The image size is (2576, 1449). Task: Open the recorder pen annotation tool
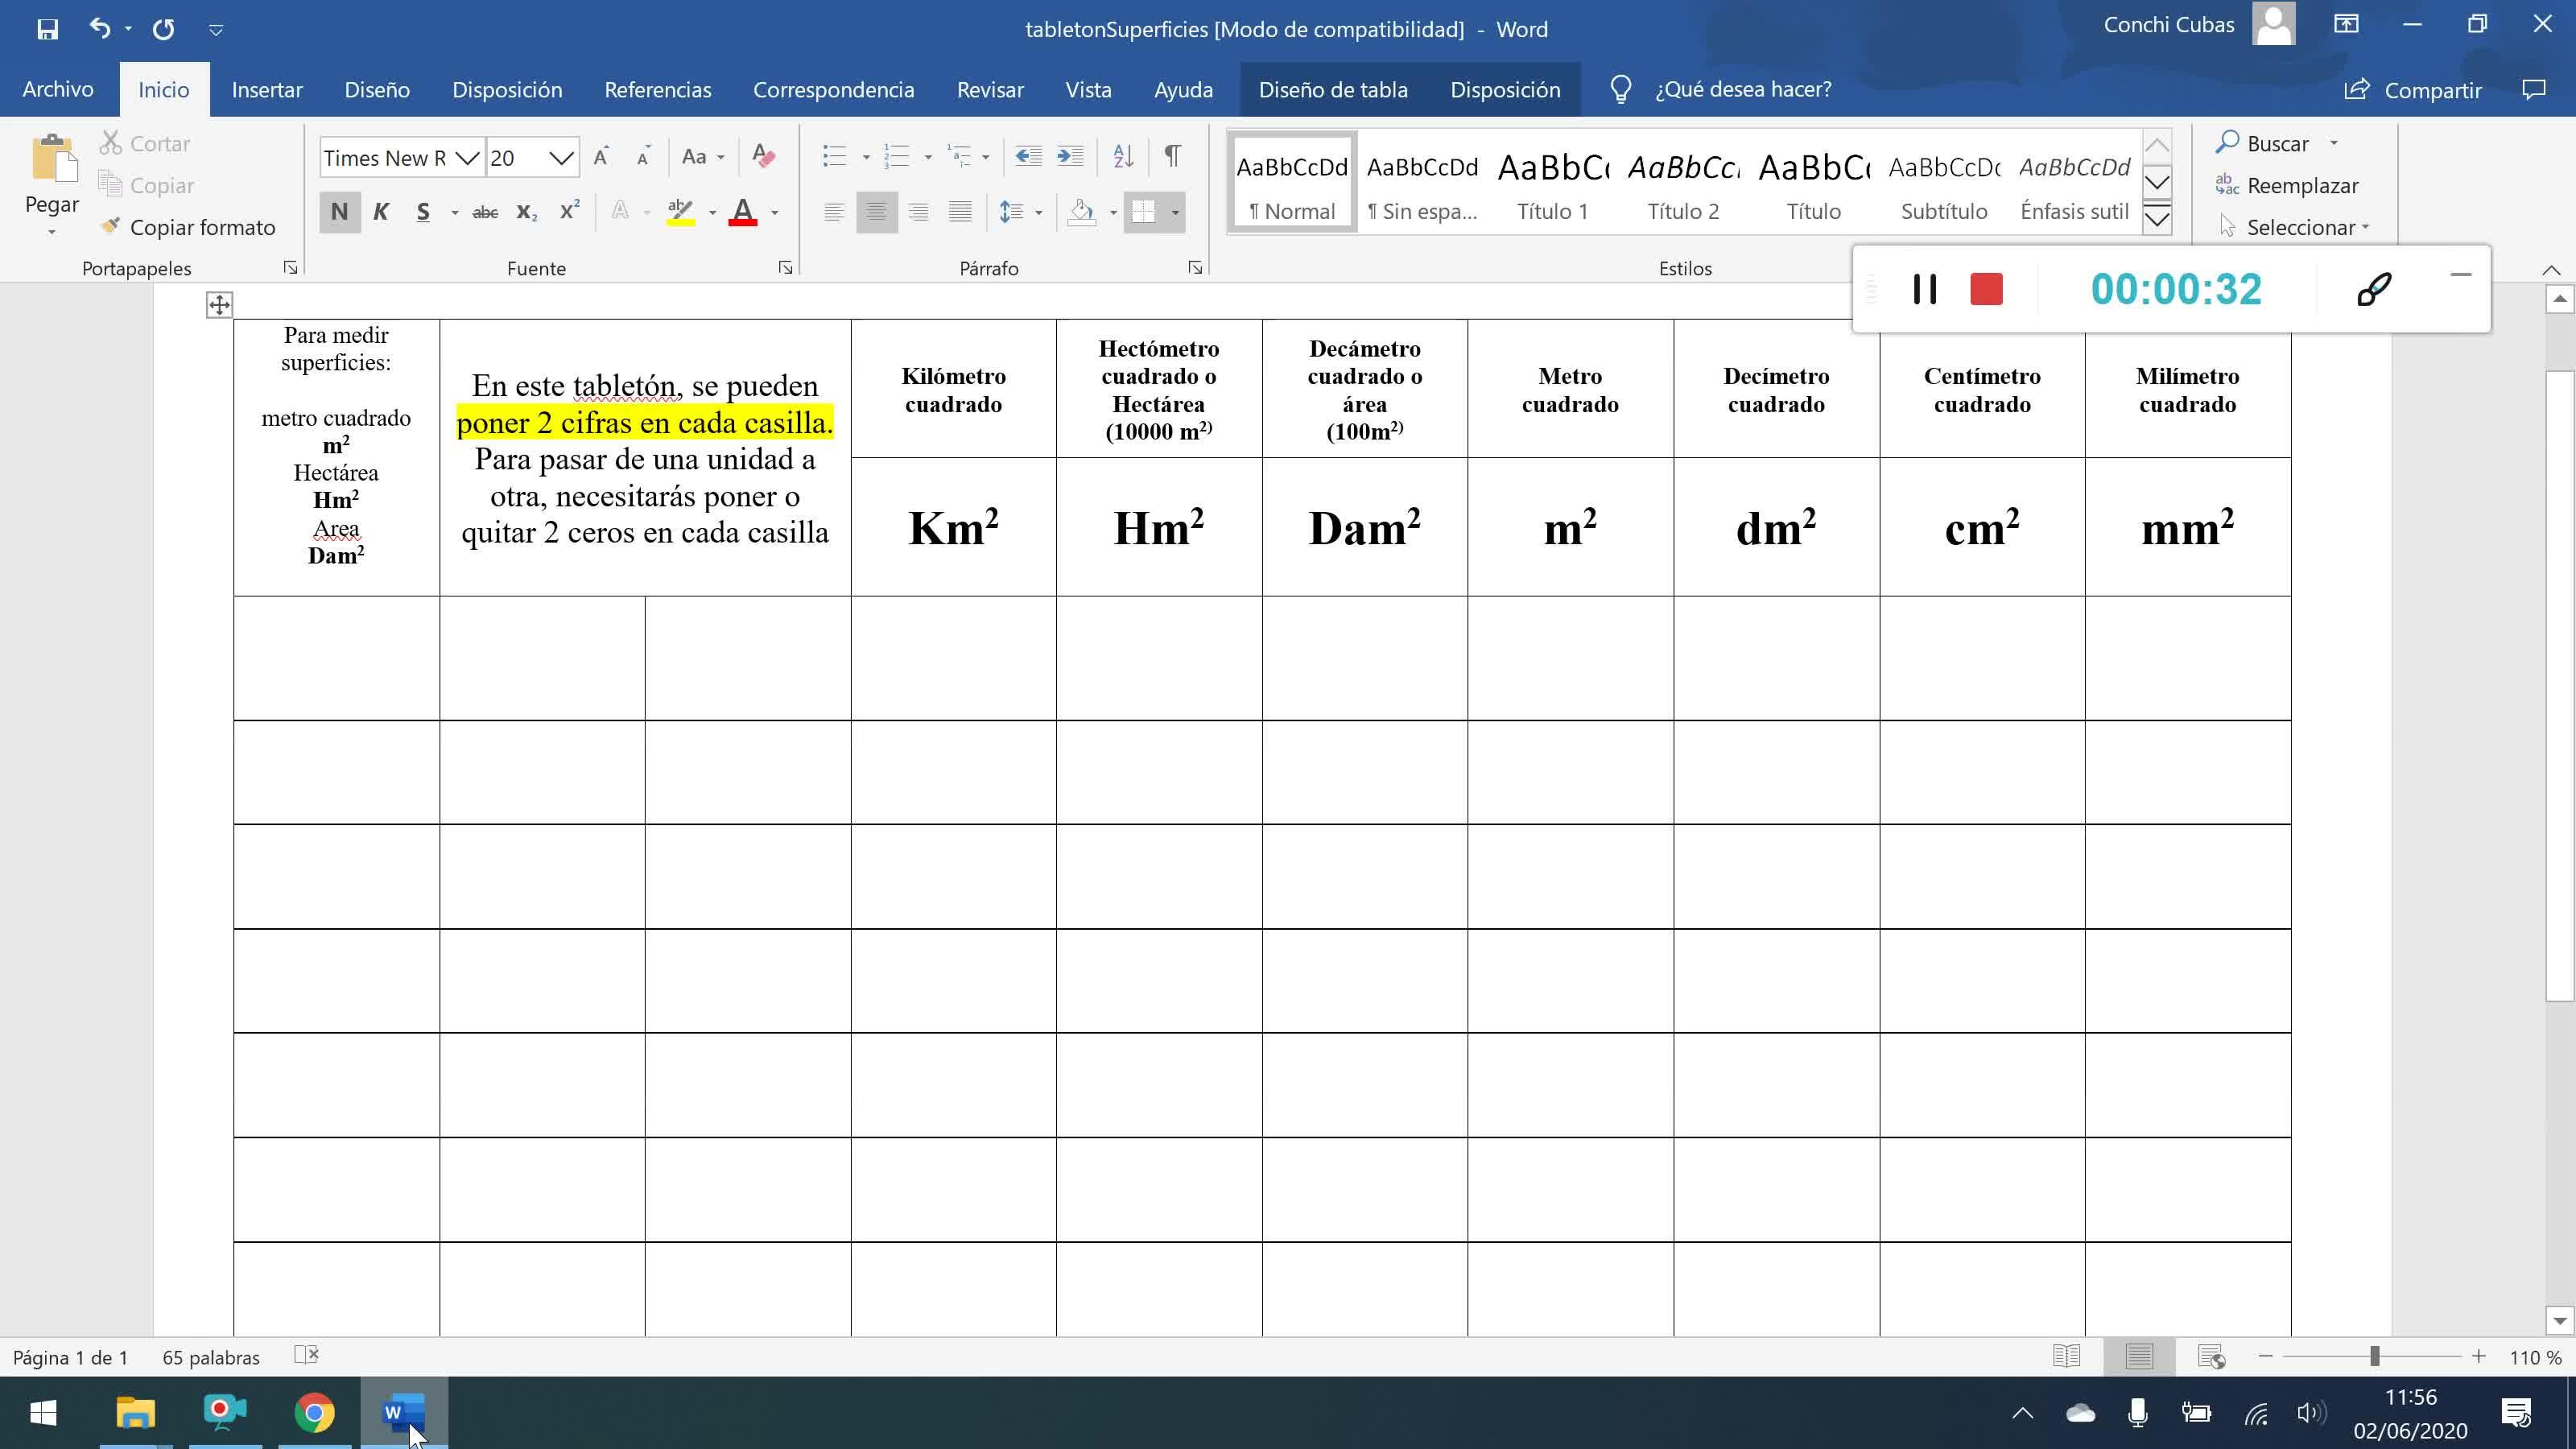(x=2373, y=290)
